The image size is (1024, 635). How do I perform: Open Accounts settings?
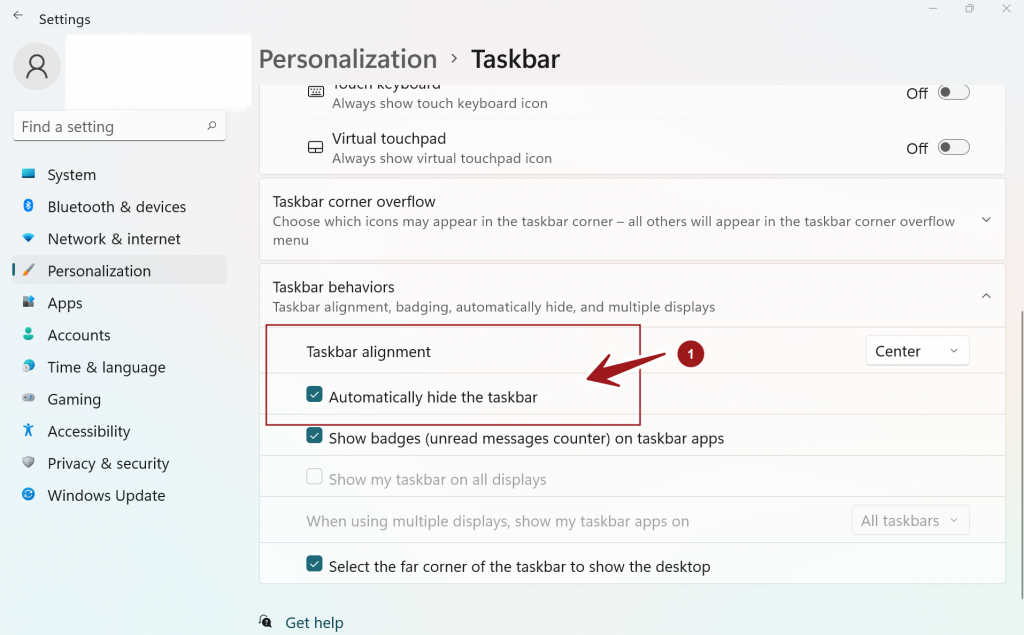click(x=80, y=334)
